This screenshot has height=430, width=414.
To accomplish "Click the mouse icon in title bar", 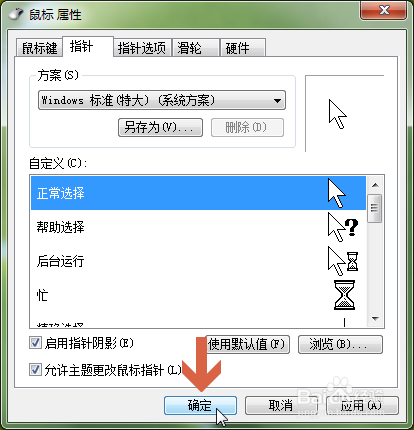I will pos(16,14).
